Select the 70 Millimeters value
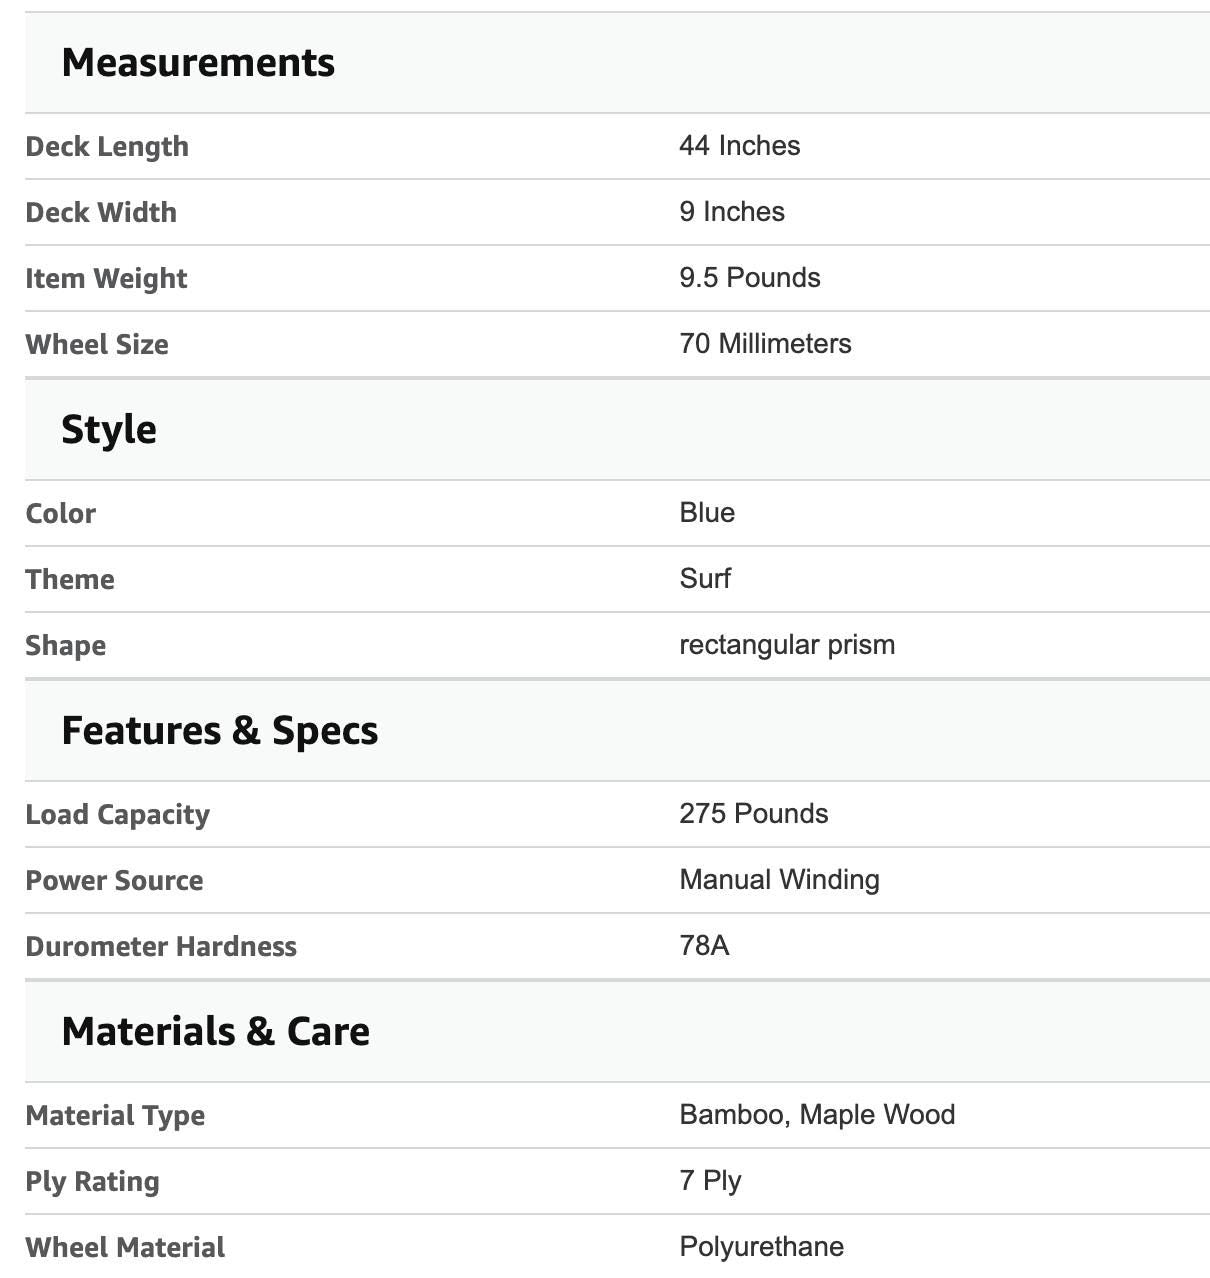The image size is (1210, 1278). coord(765,344)
